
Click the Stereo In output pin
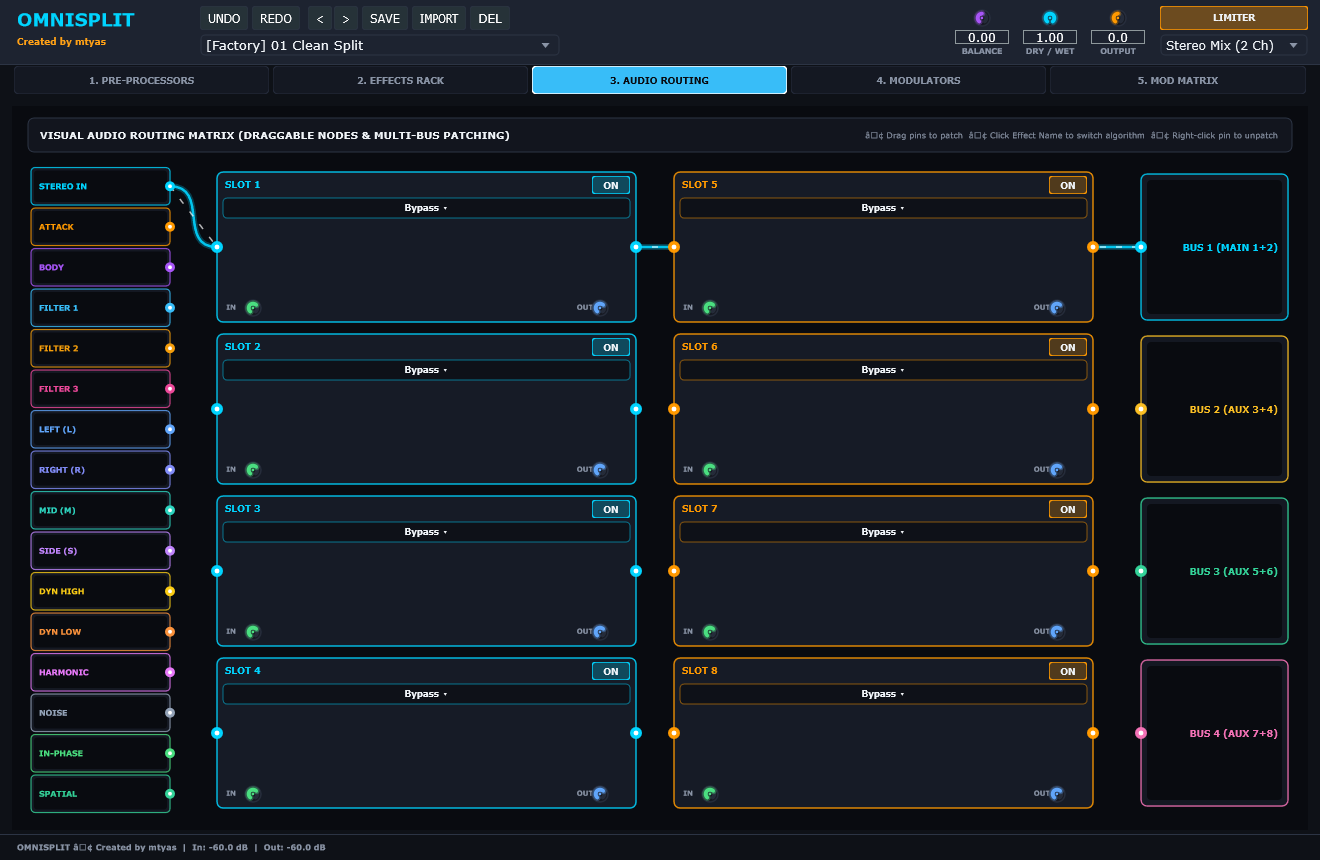tap(170, 186)
